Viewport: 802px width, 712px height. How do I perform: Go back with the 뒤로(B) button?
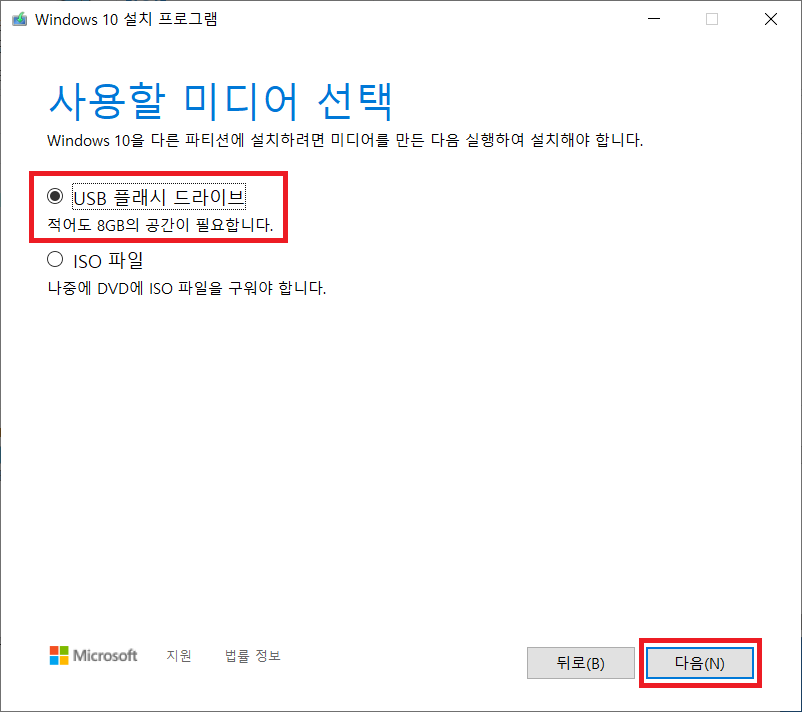pos(581,663)
